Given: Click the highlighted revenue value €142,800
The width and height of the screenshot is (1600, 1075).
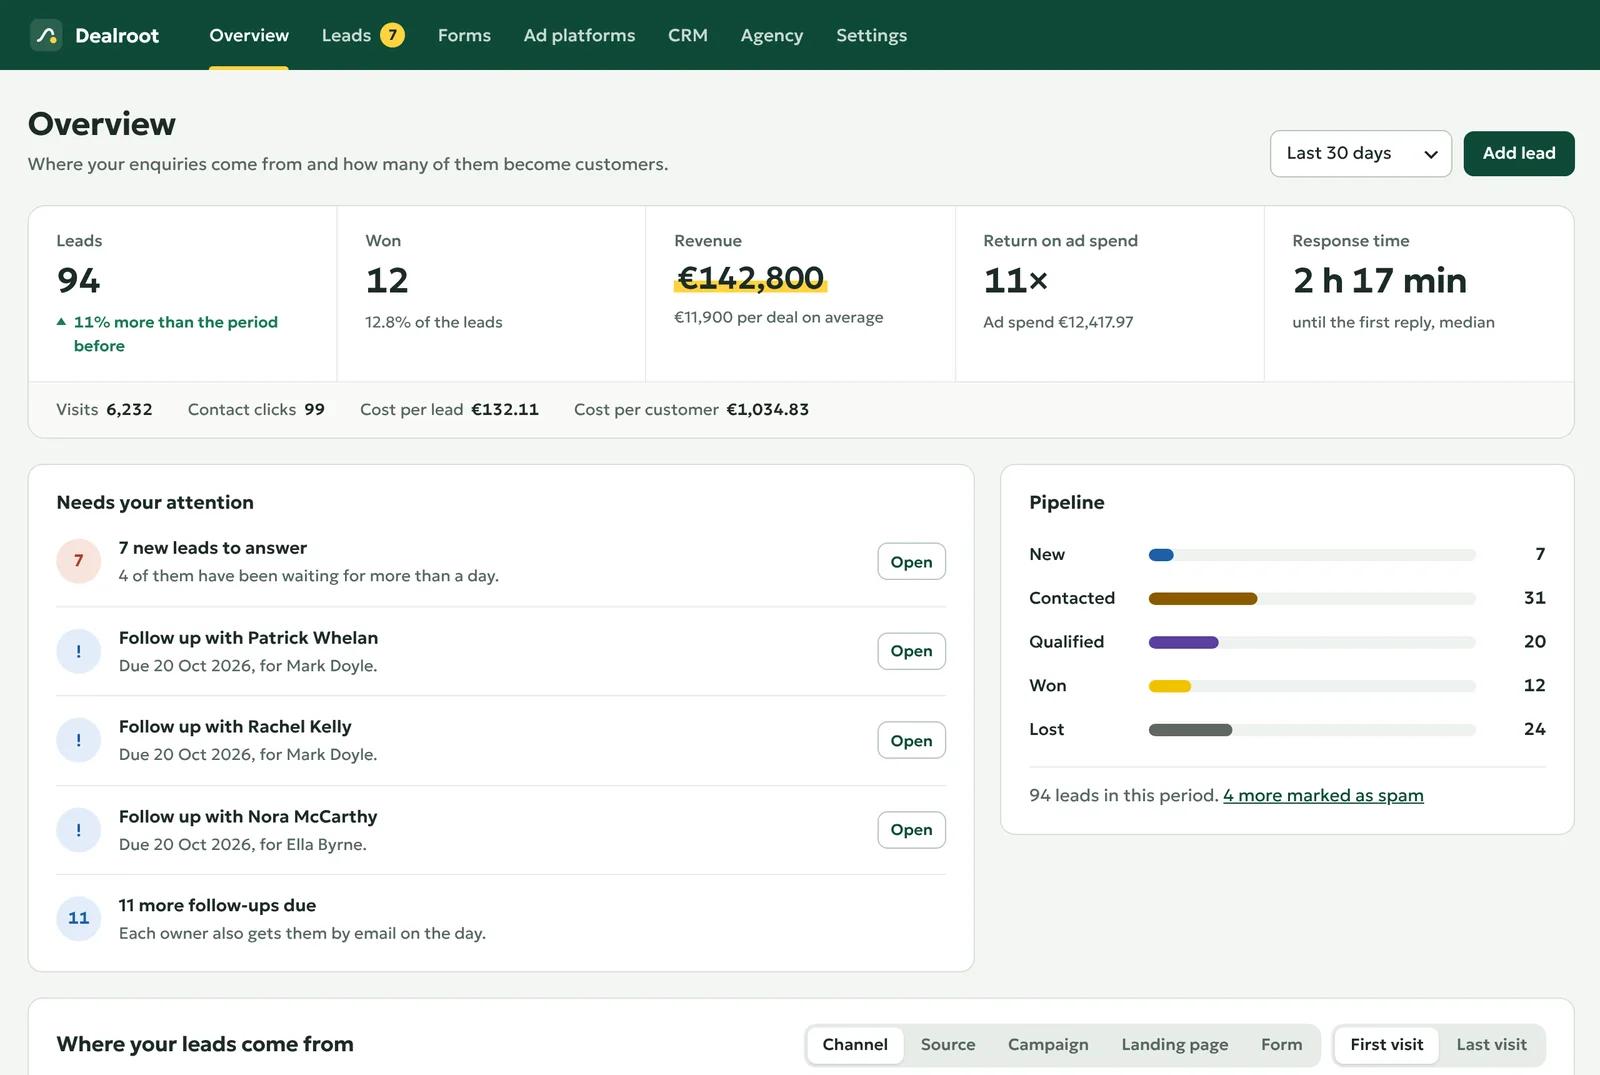Looking at the screenshot, I should pos(751,278).
